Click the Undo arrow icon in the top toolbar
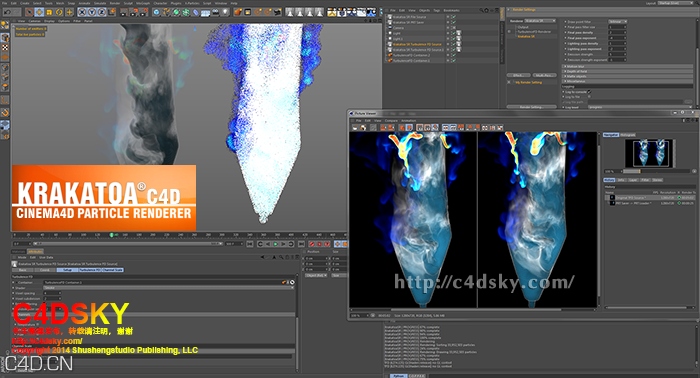The image size is (700, 378). click(x=8, y=12)
